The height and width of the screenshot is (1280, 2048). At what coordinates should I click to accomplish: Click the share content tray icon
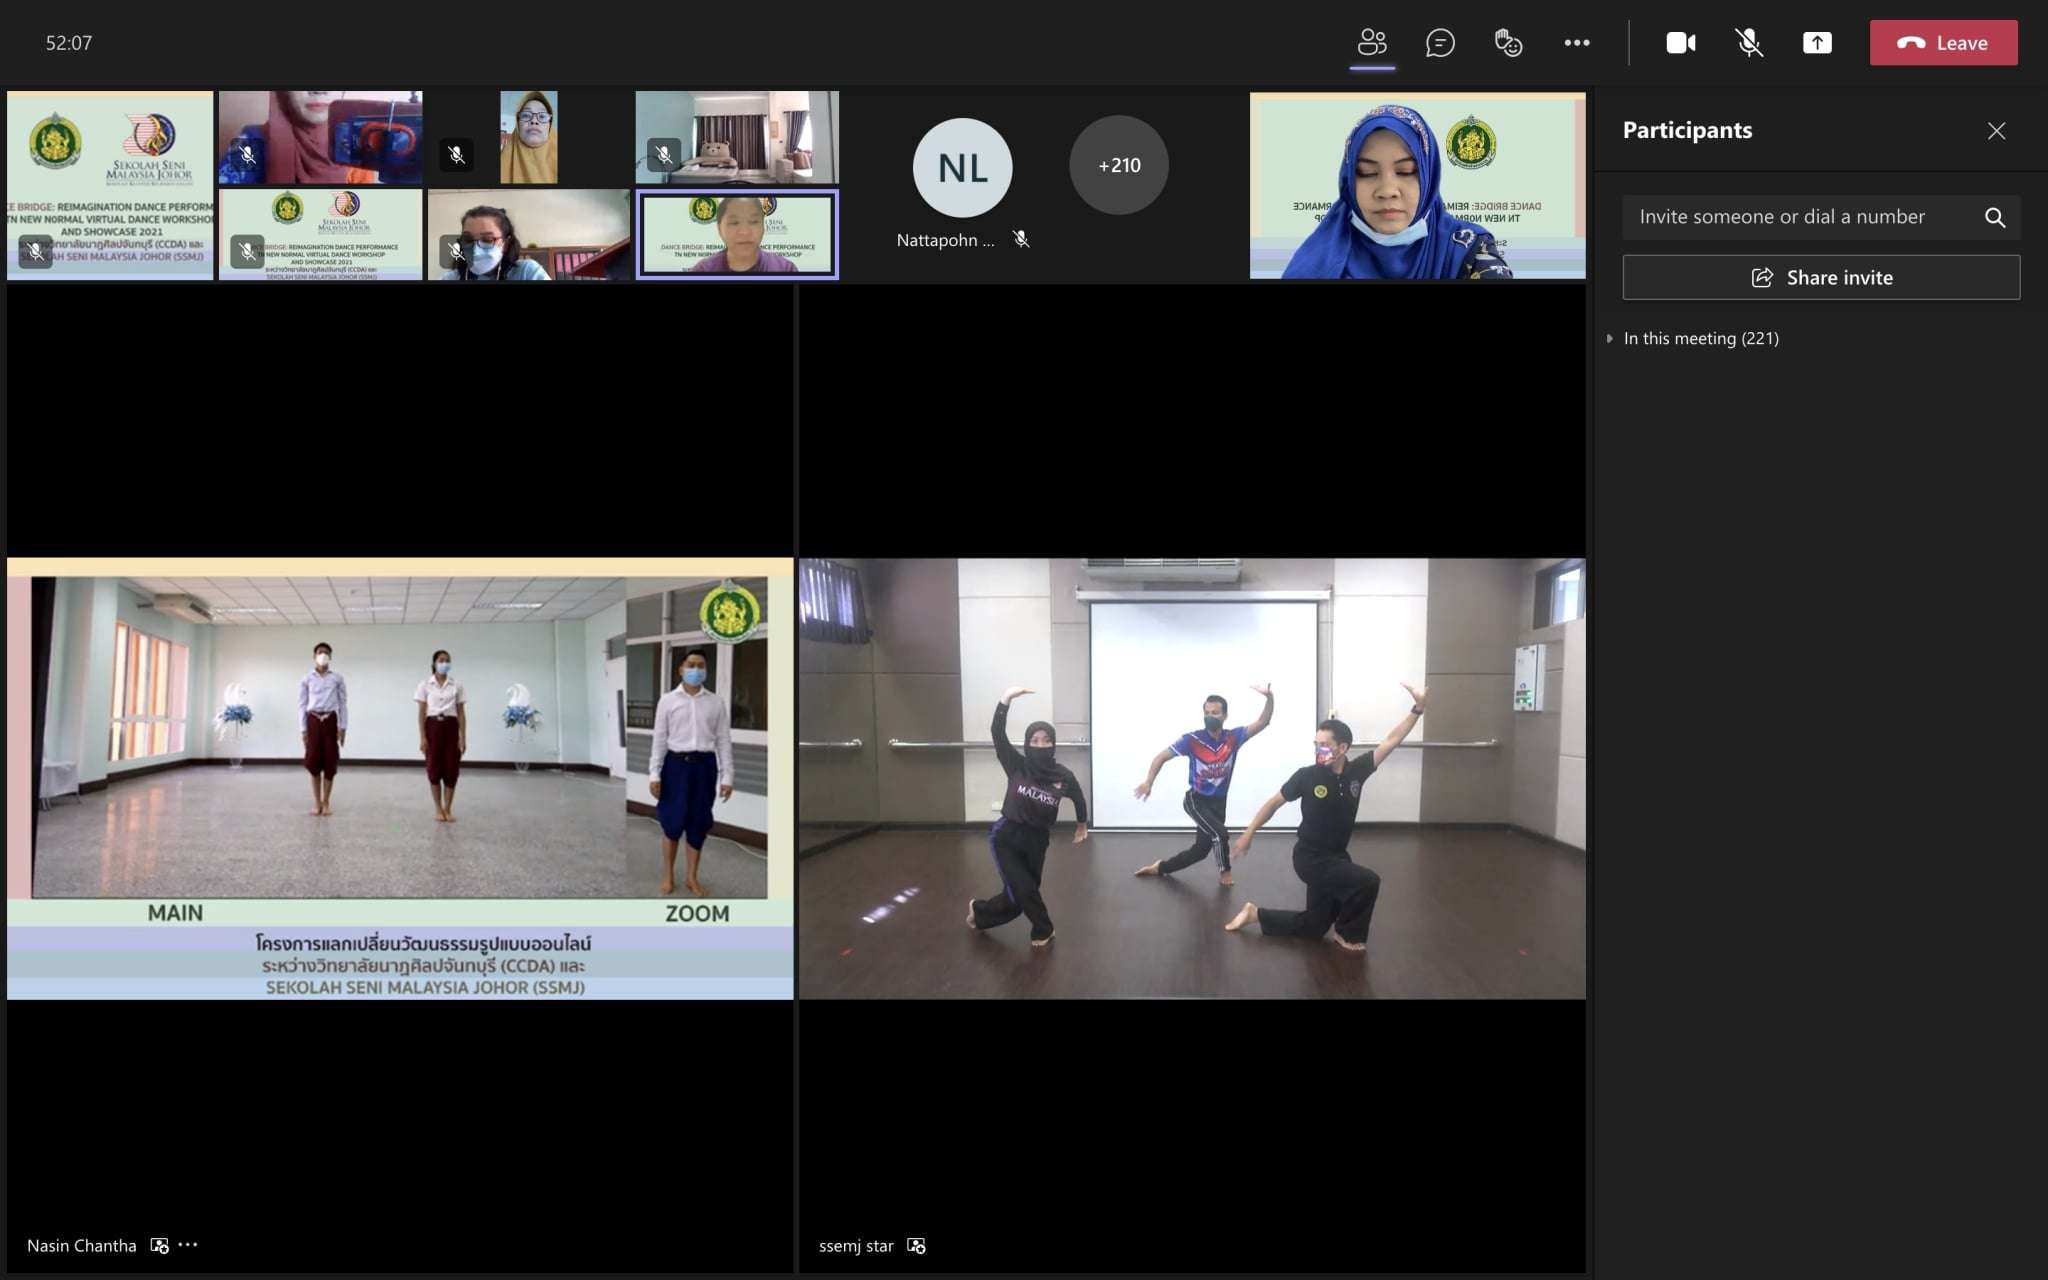point(1817,43)
